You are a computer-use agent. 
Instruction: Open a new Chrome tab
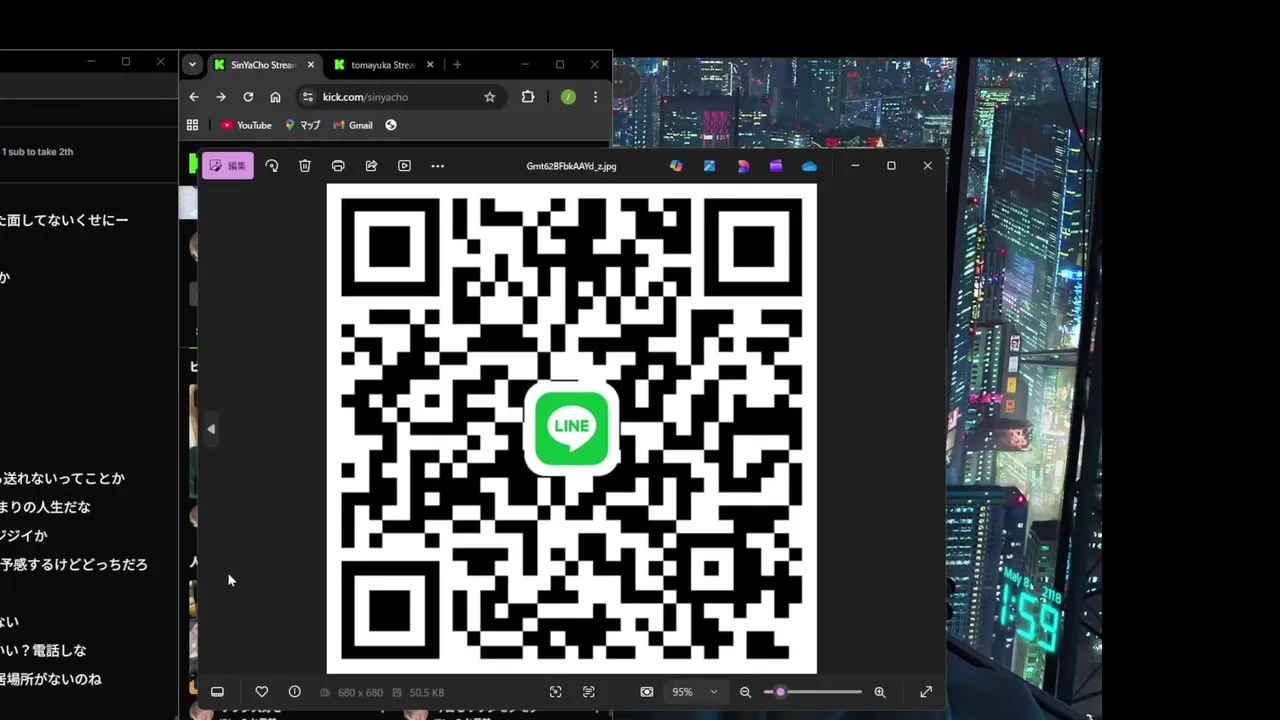(x=457, y=65)
